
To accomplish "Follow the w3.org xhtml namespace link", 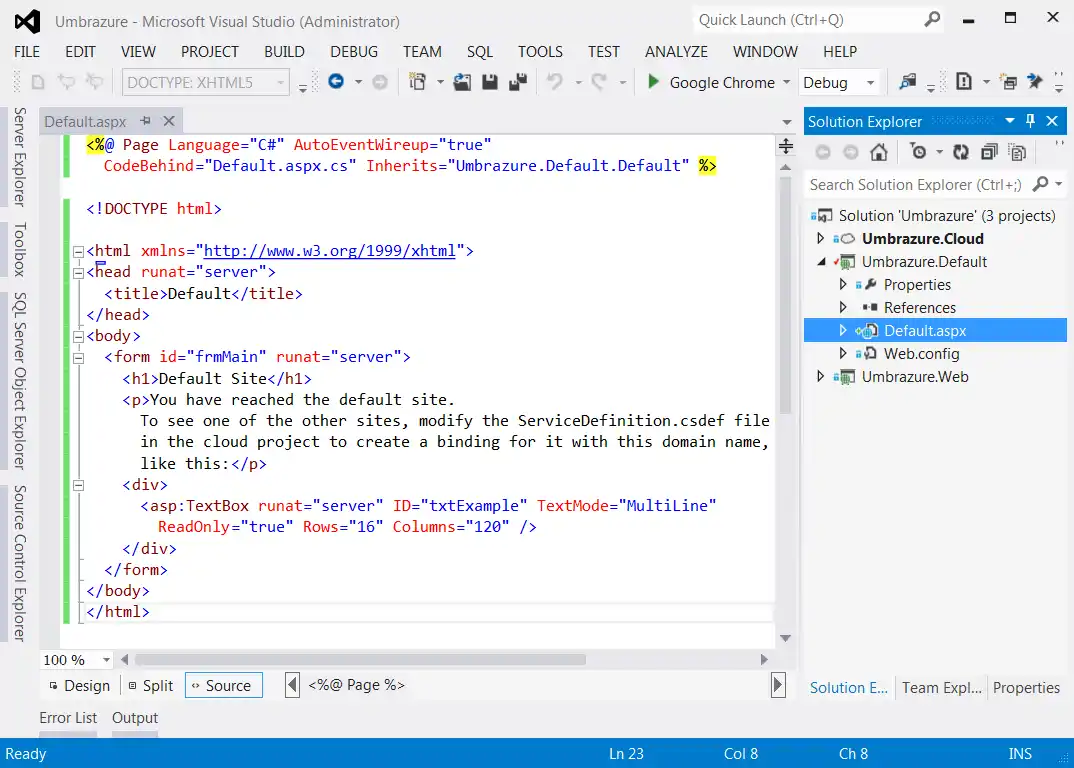I will point(329,251).
